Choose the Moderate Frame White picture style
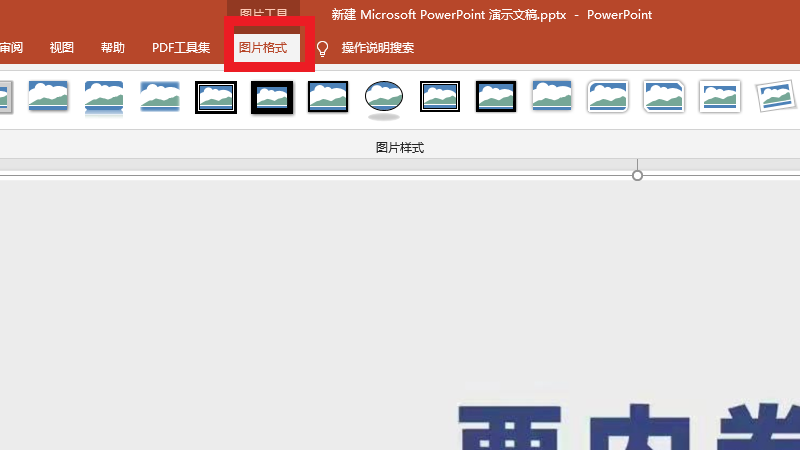The height and width of the screenshot is (450, 800). tap(719, 97)
